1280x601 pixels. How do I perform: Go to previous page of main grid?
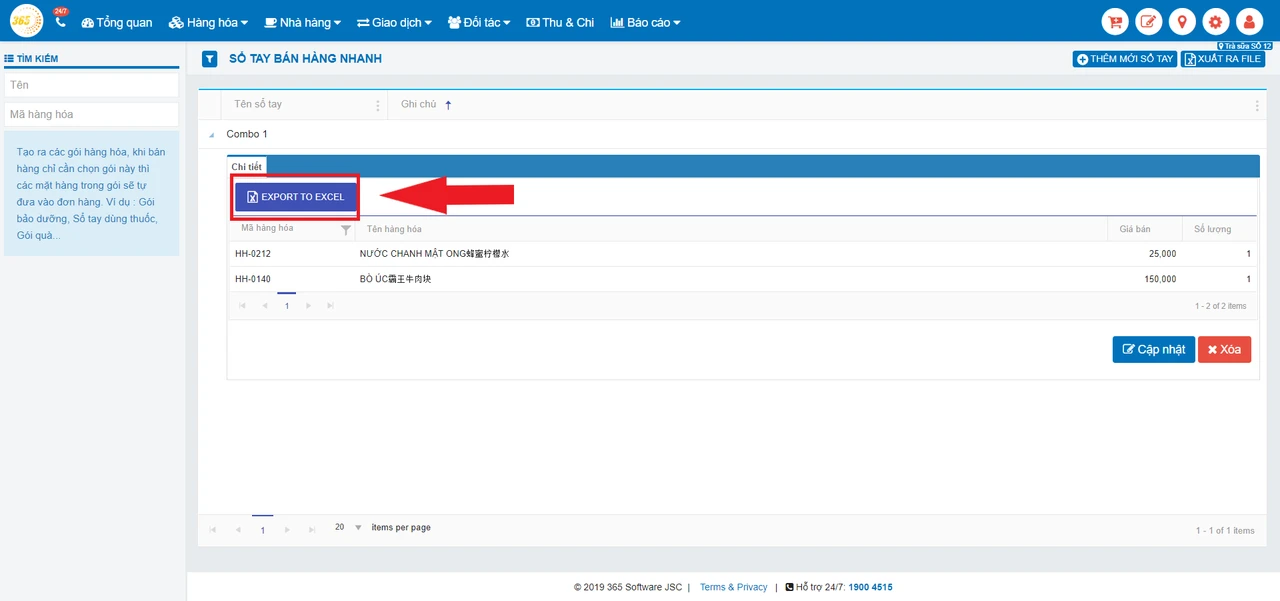[238, 529]
